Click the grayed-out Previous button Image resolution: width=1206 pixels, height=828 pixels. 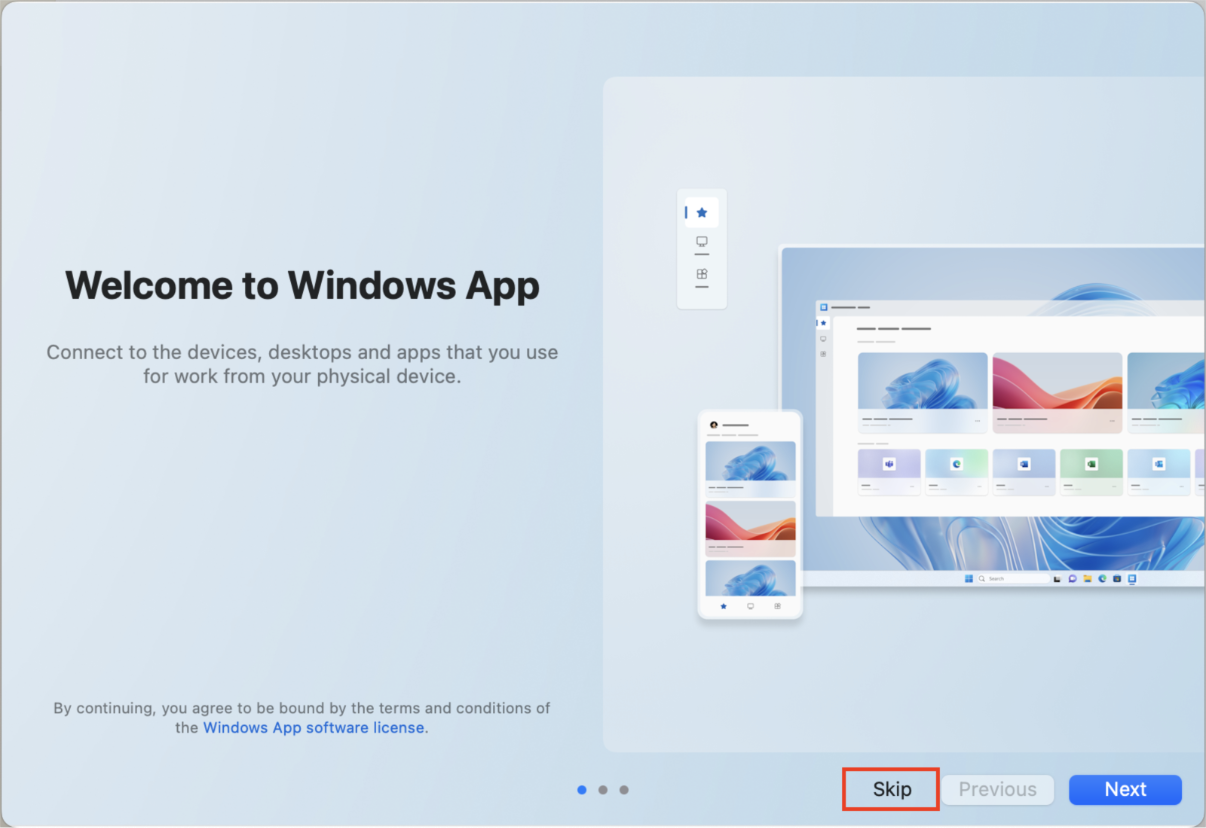coord(997,789)
